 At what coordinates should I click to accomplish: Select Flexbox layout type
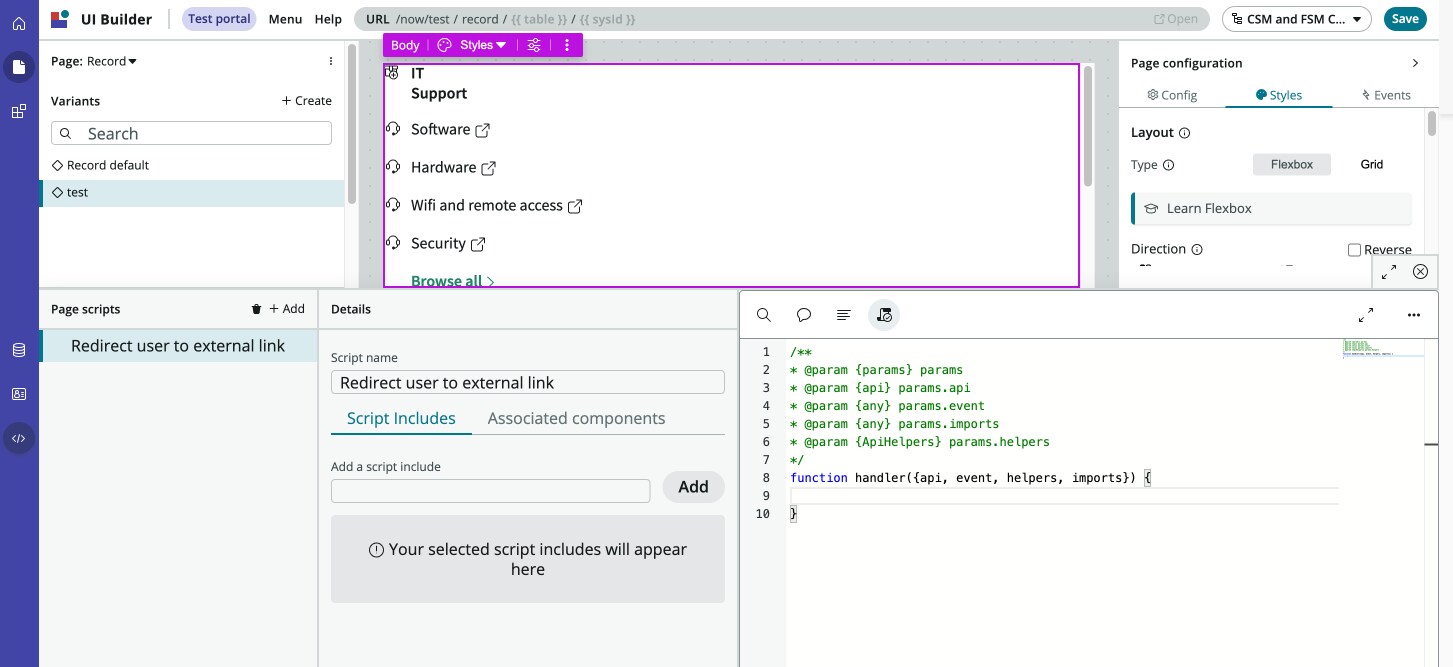(1291, 164)
